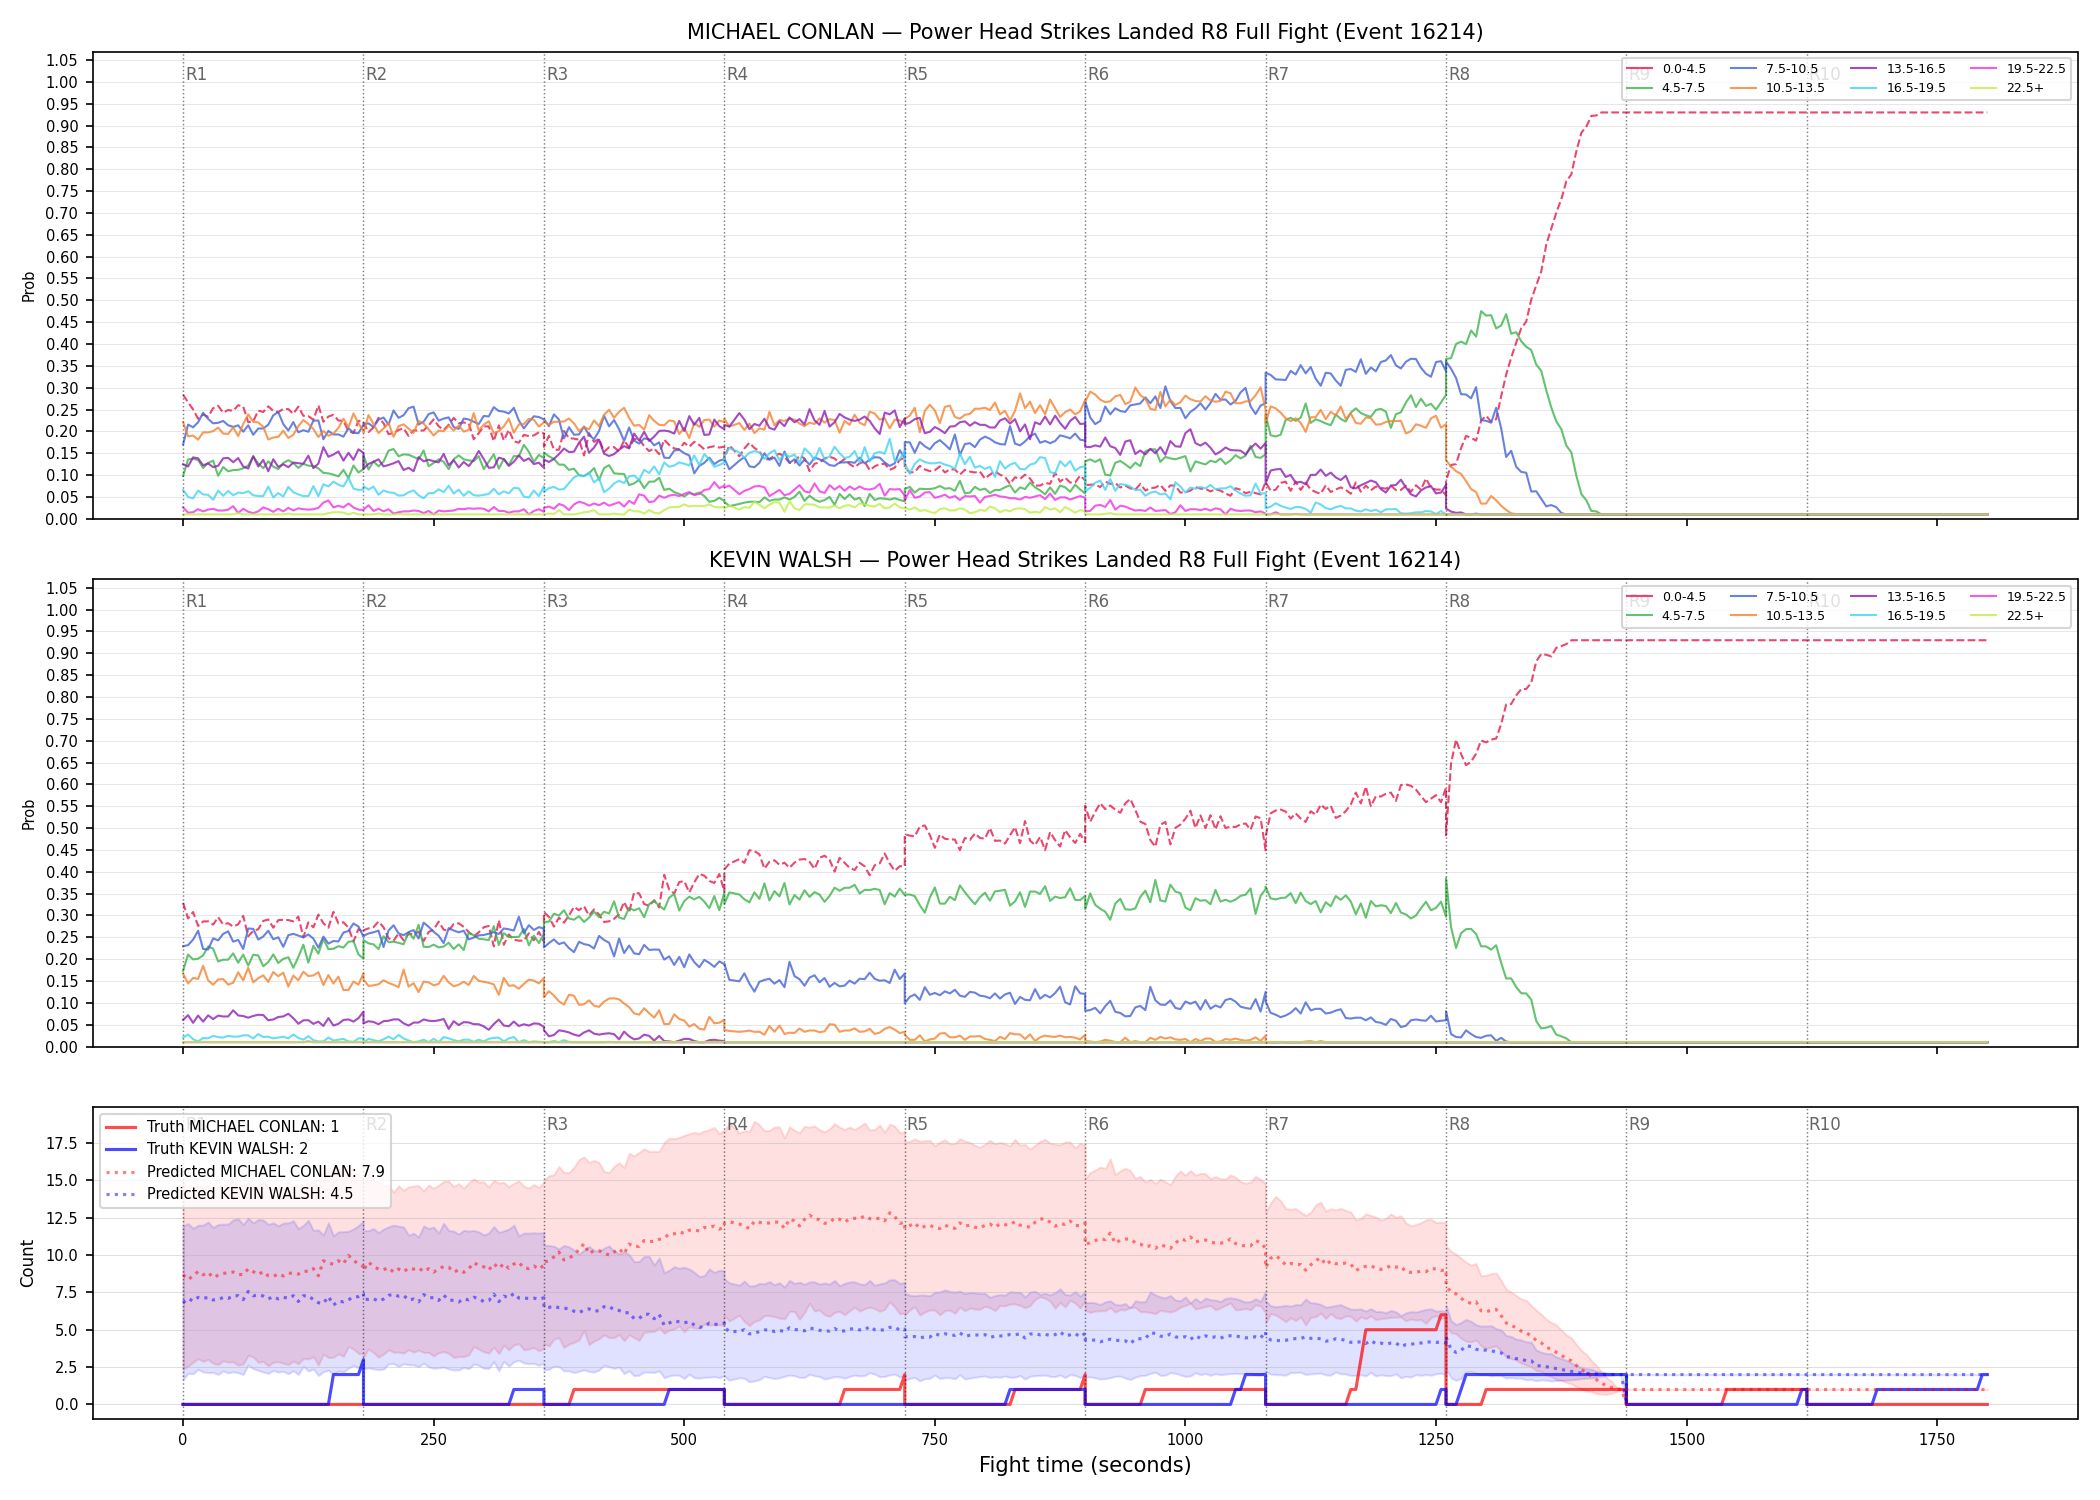Select the 'Count' y-axis label
Viewport: 2100px width, 1500px height.
27,1263
